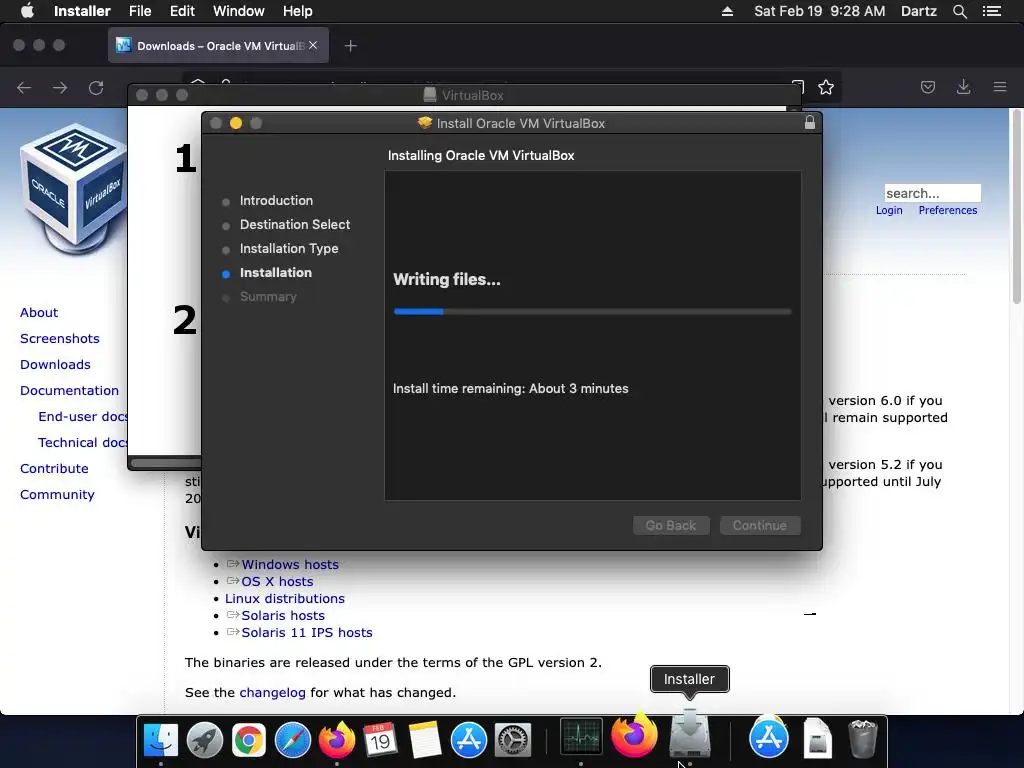Viewport: 1024px width, 768px height.
Task: Open the disk image file icon in Dock
Action: click(x=818, y=739)
